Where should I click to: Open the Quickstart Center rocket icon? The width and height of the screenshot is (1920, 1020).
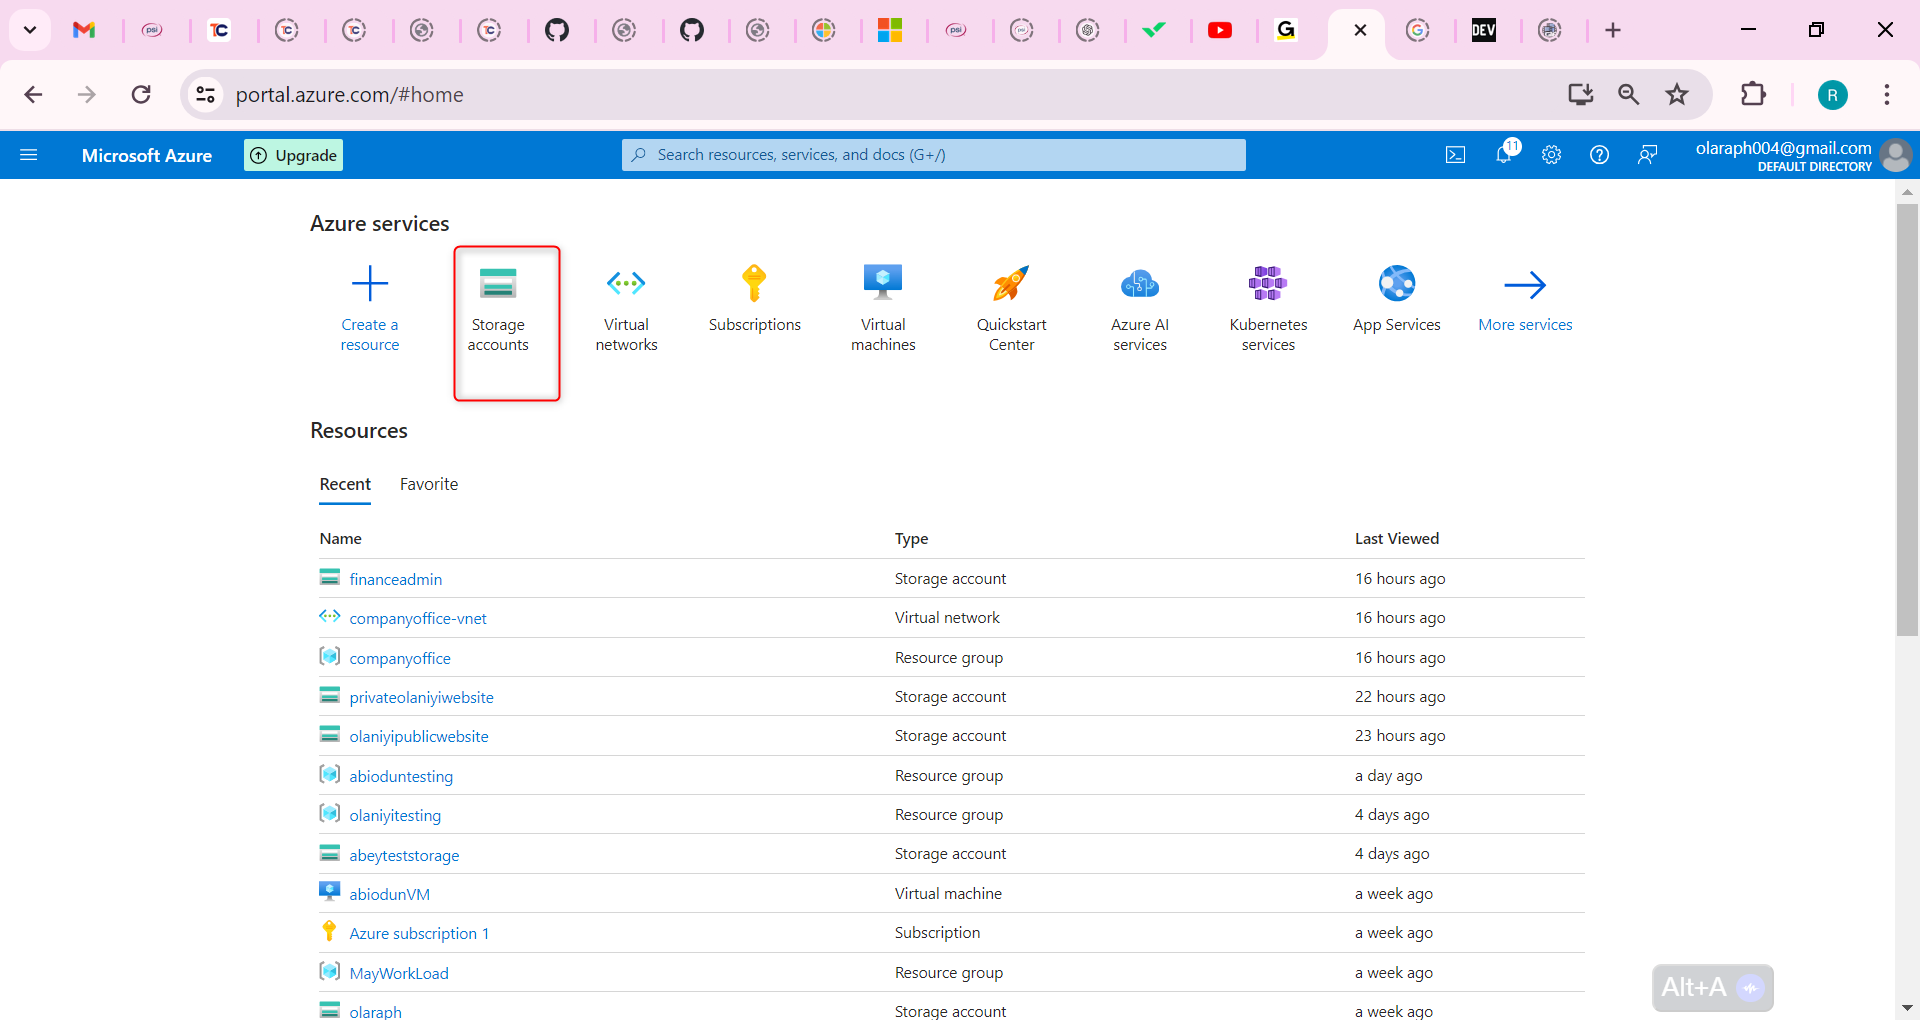pos(1010,283)
